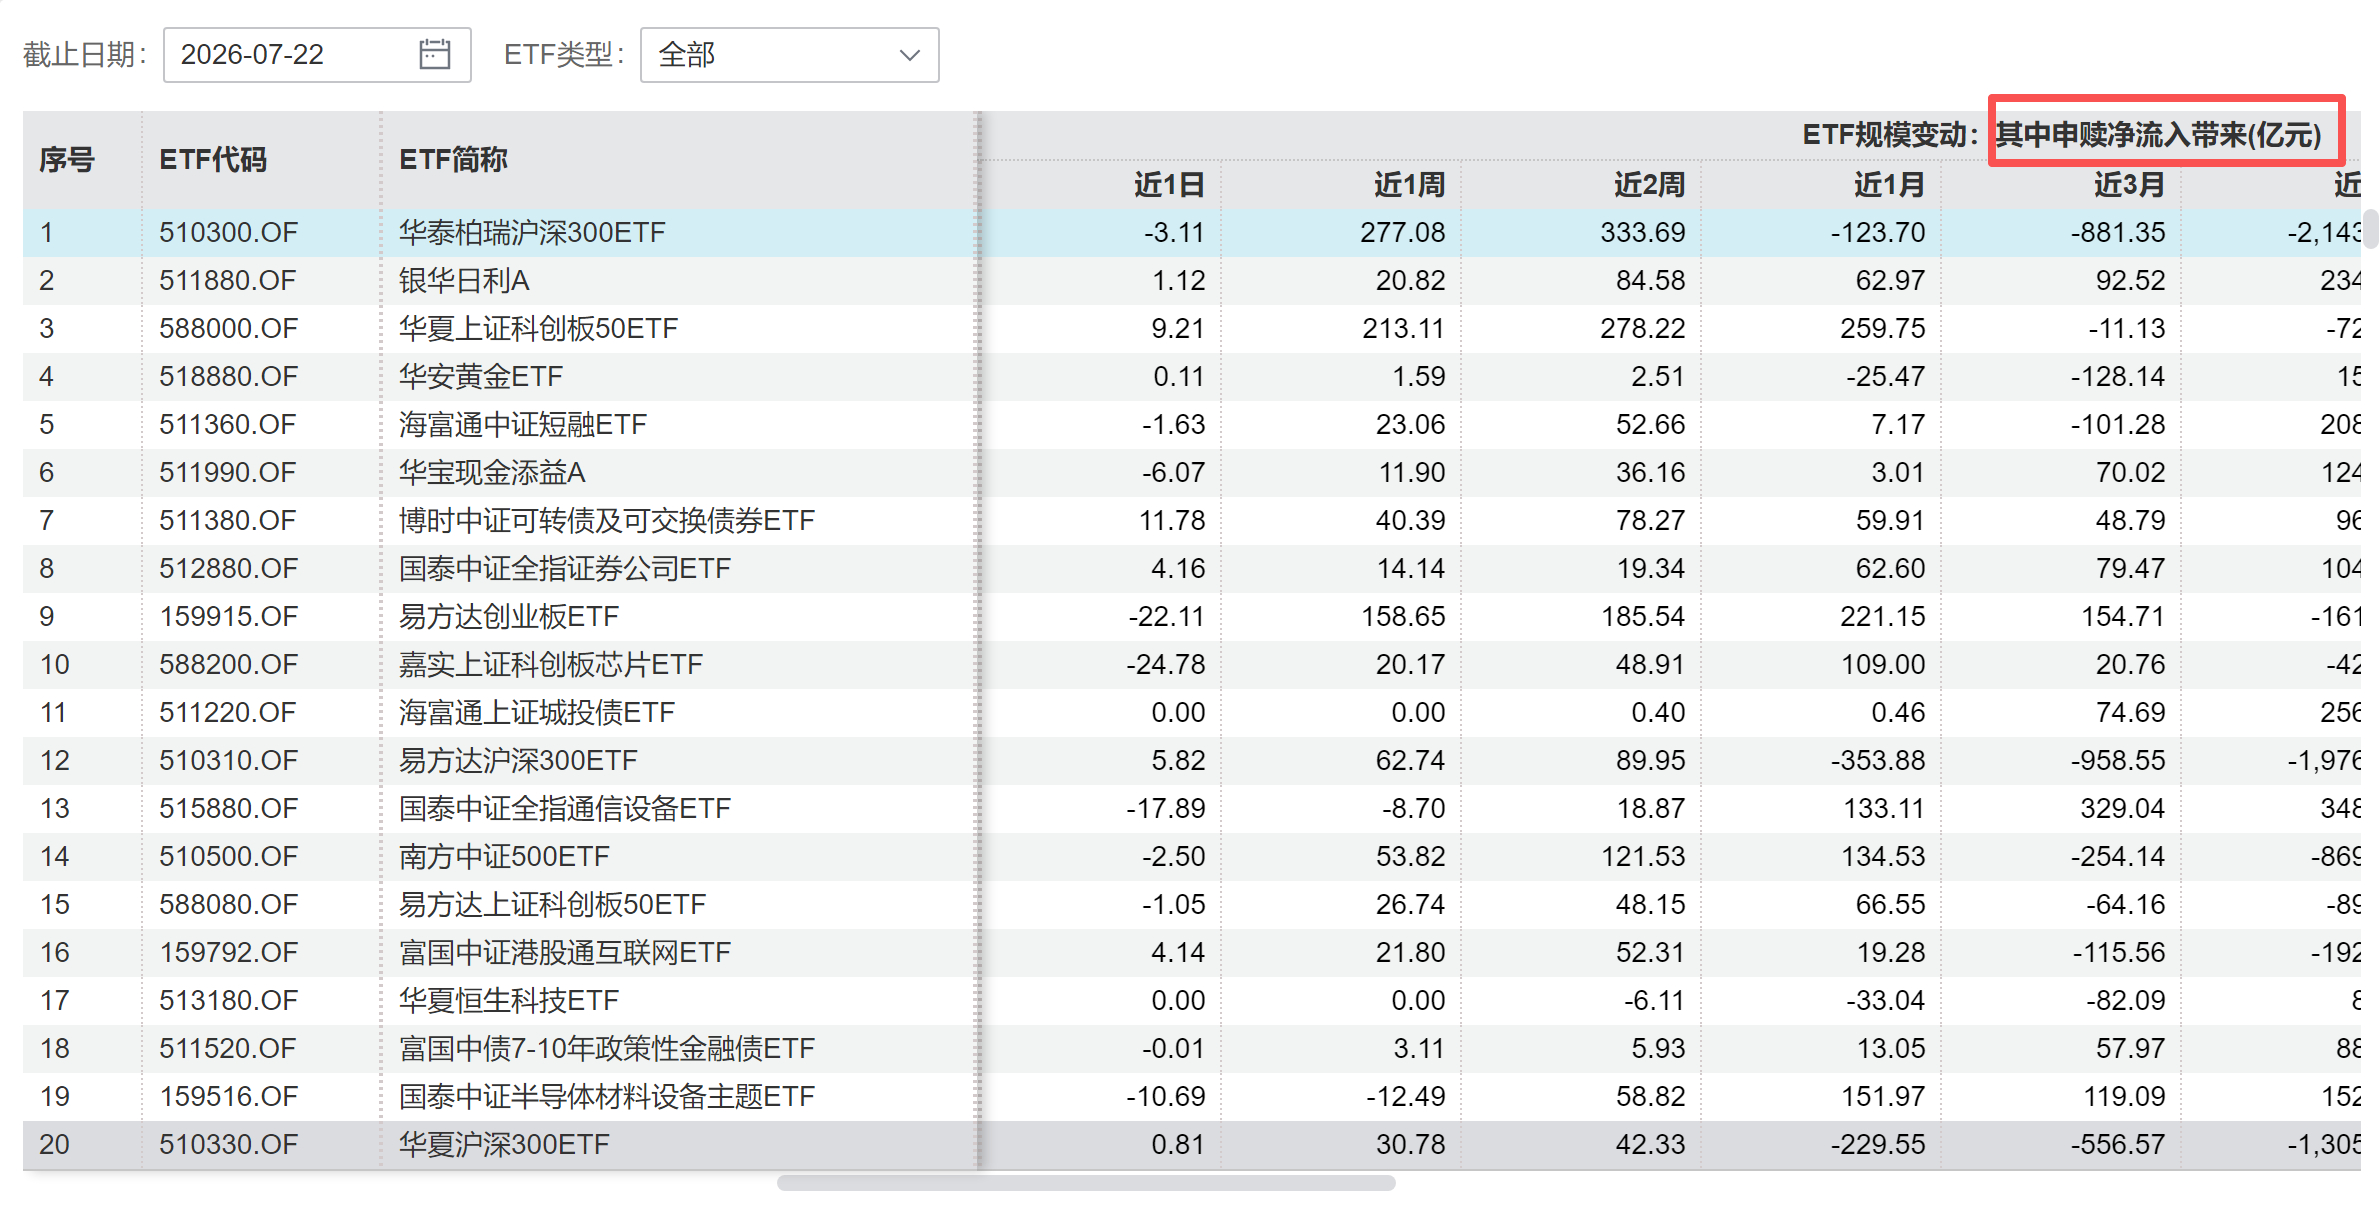Viewport: 2380px width, 1206px height.
Task: Select the 易方达沪深300ETF name
Action: [518, 761]
